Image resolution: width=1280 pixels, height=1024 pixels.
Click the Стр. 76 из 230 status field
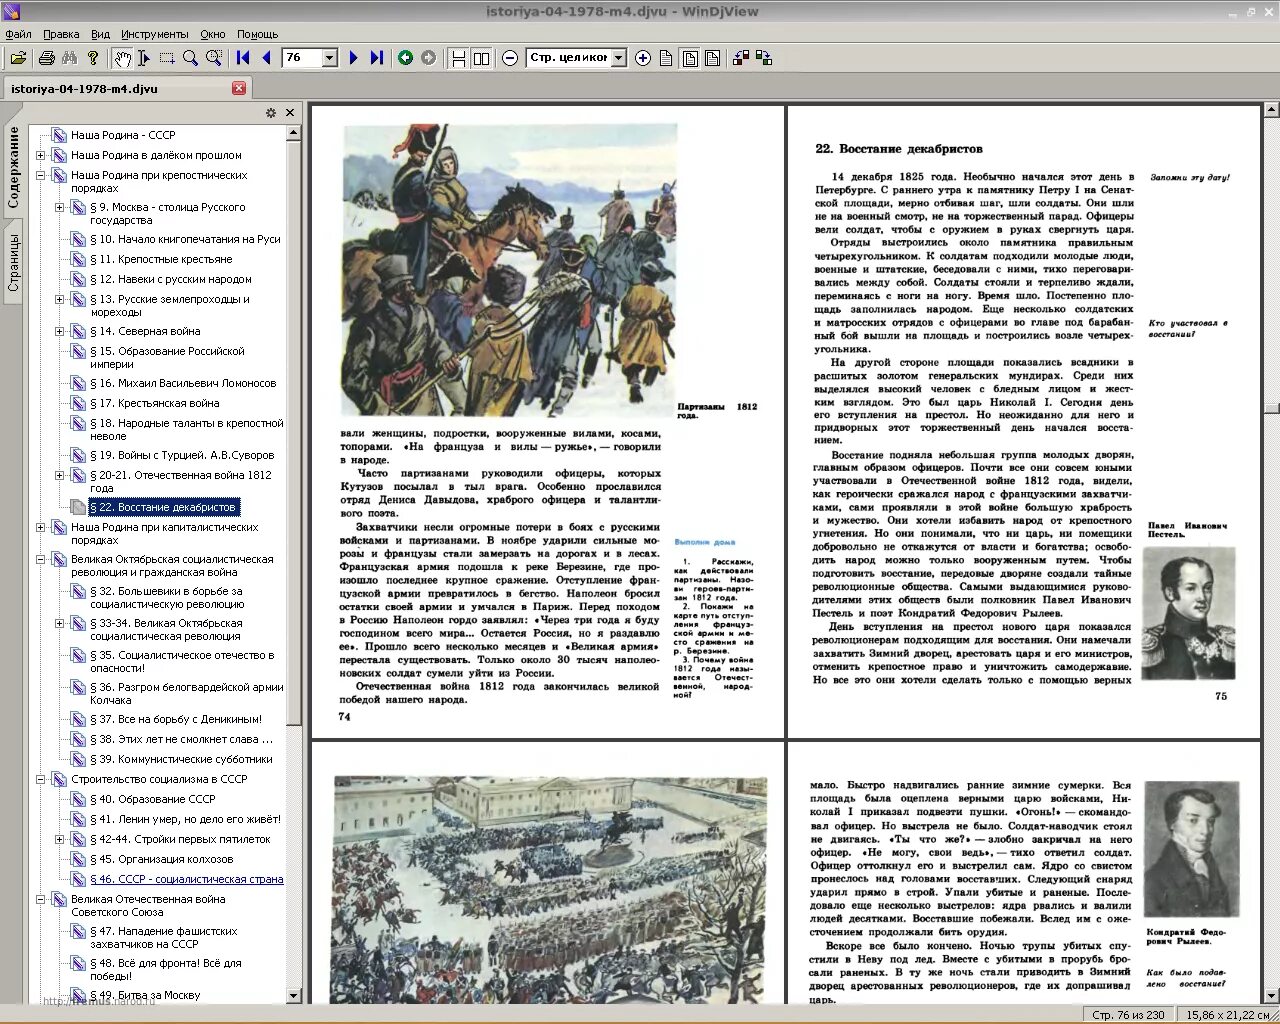tap(1128, 1014)
